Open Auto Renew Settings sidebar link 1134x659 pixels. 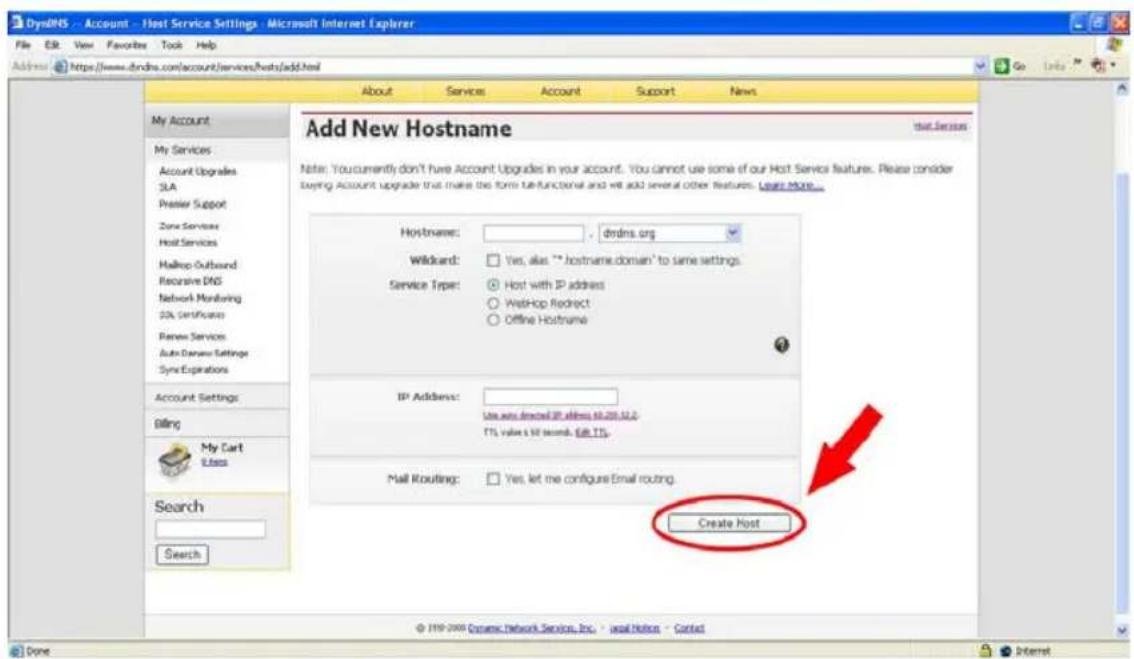click(203, 353)
